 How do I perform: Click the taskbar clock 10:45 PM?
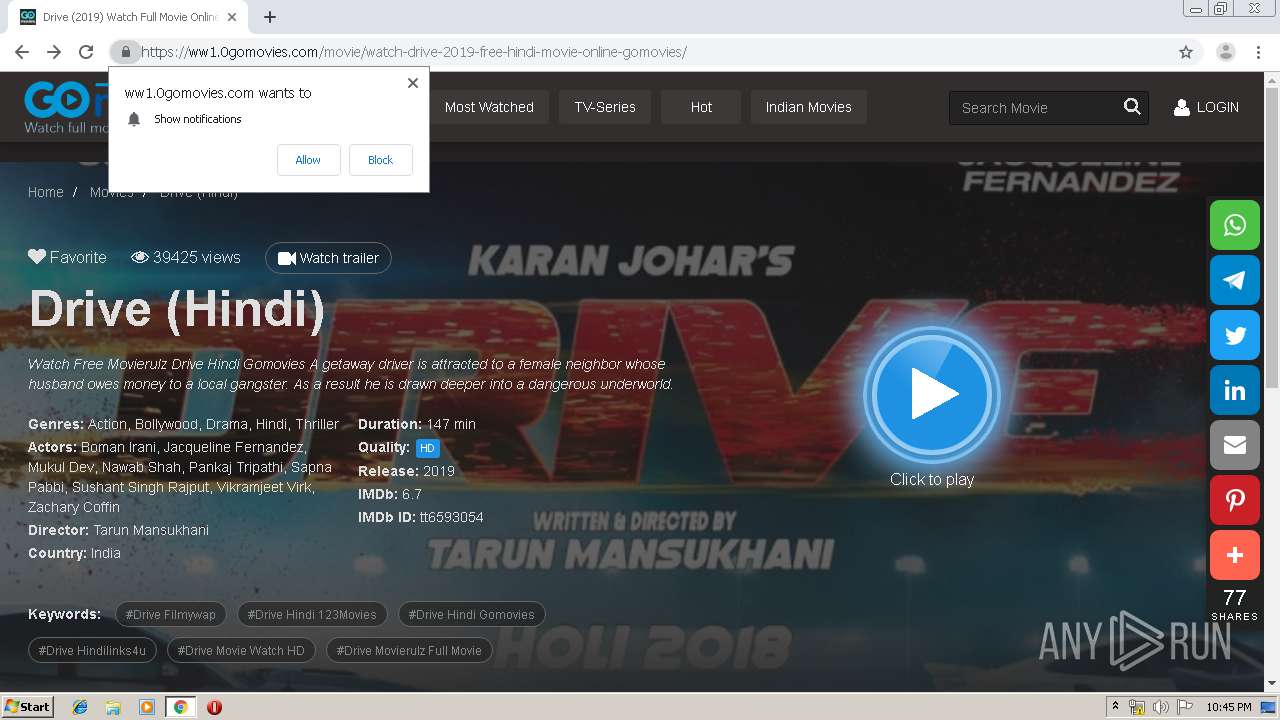click(x=1229, y=707)
